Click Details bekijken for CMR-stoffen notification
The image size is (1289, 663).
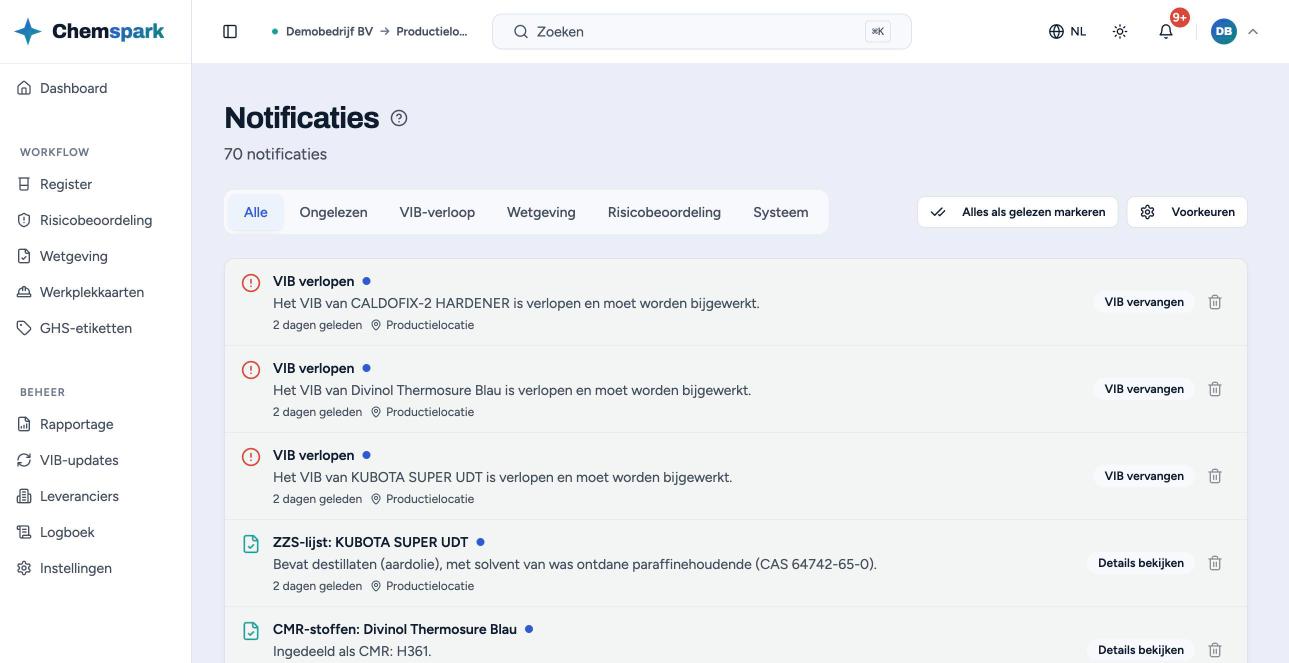[1141, 650]
